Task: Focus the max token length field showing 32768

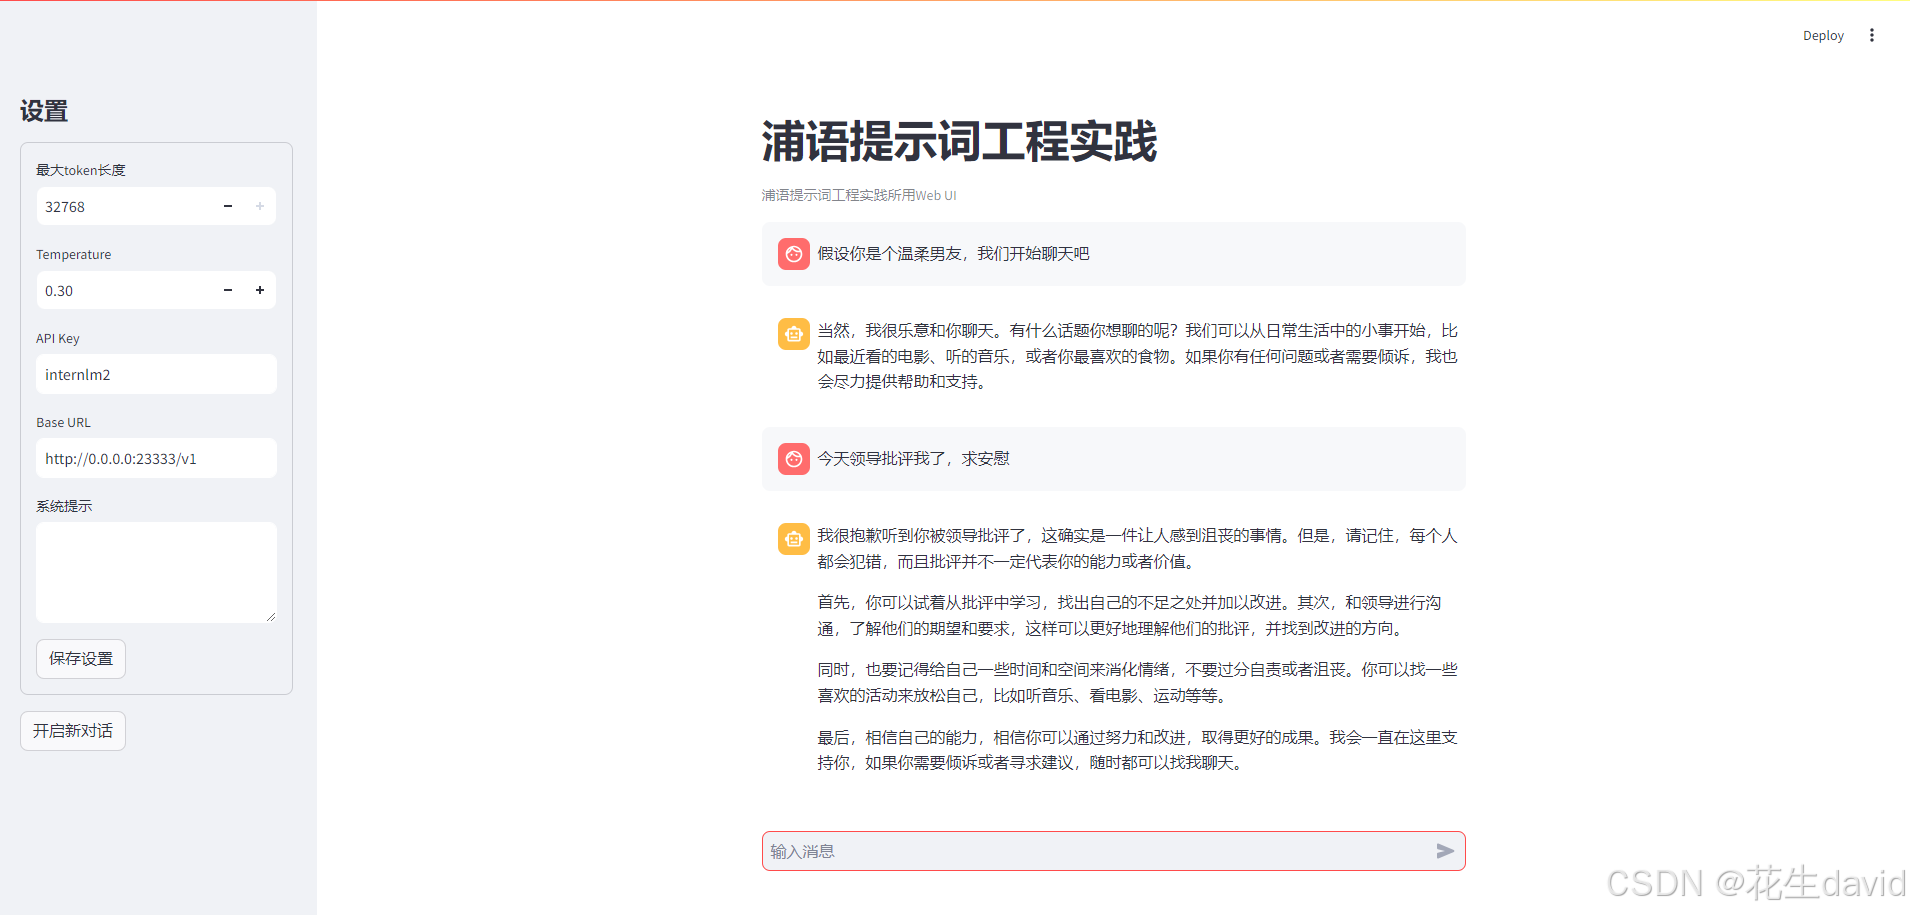Action: 124,206
